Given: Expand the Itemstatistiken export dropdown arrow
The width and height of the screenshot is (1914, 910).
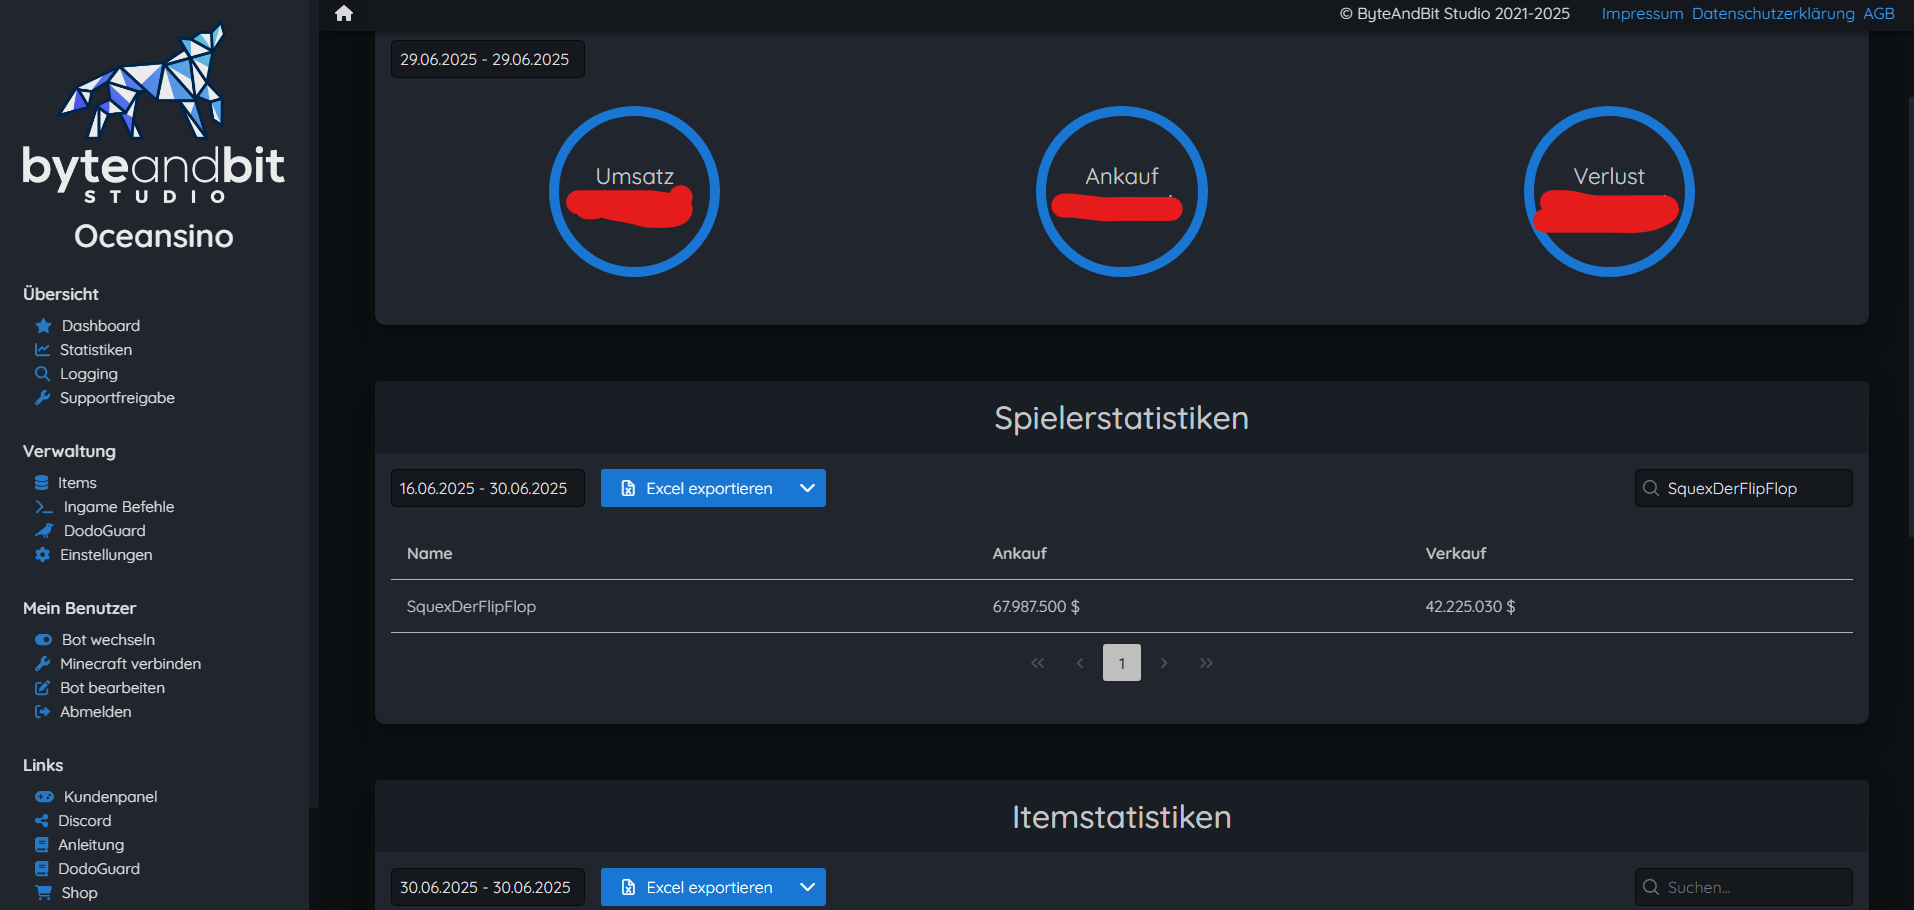Looking at the screenshot, I should tap(807, 887).
